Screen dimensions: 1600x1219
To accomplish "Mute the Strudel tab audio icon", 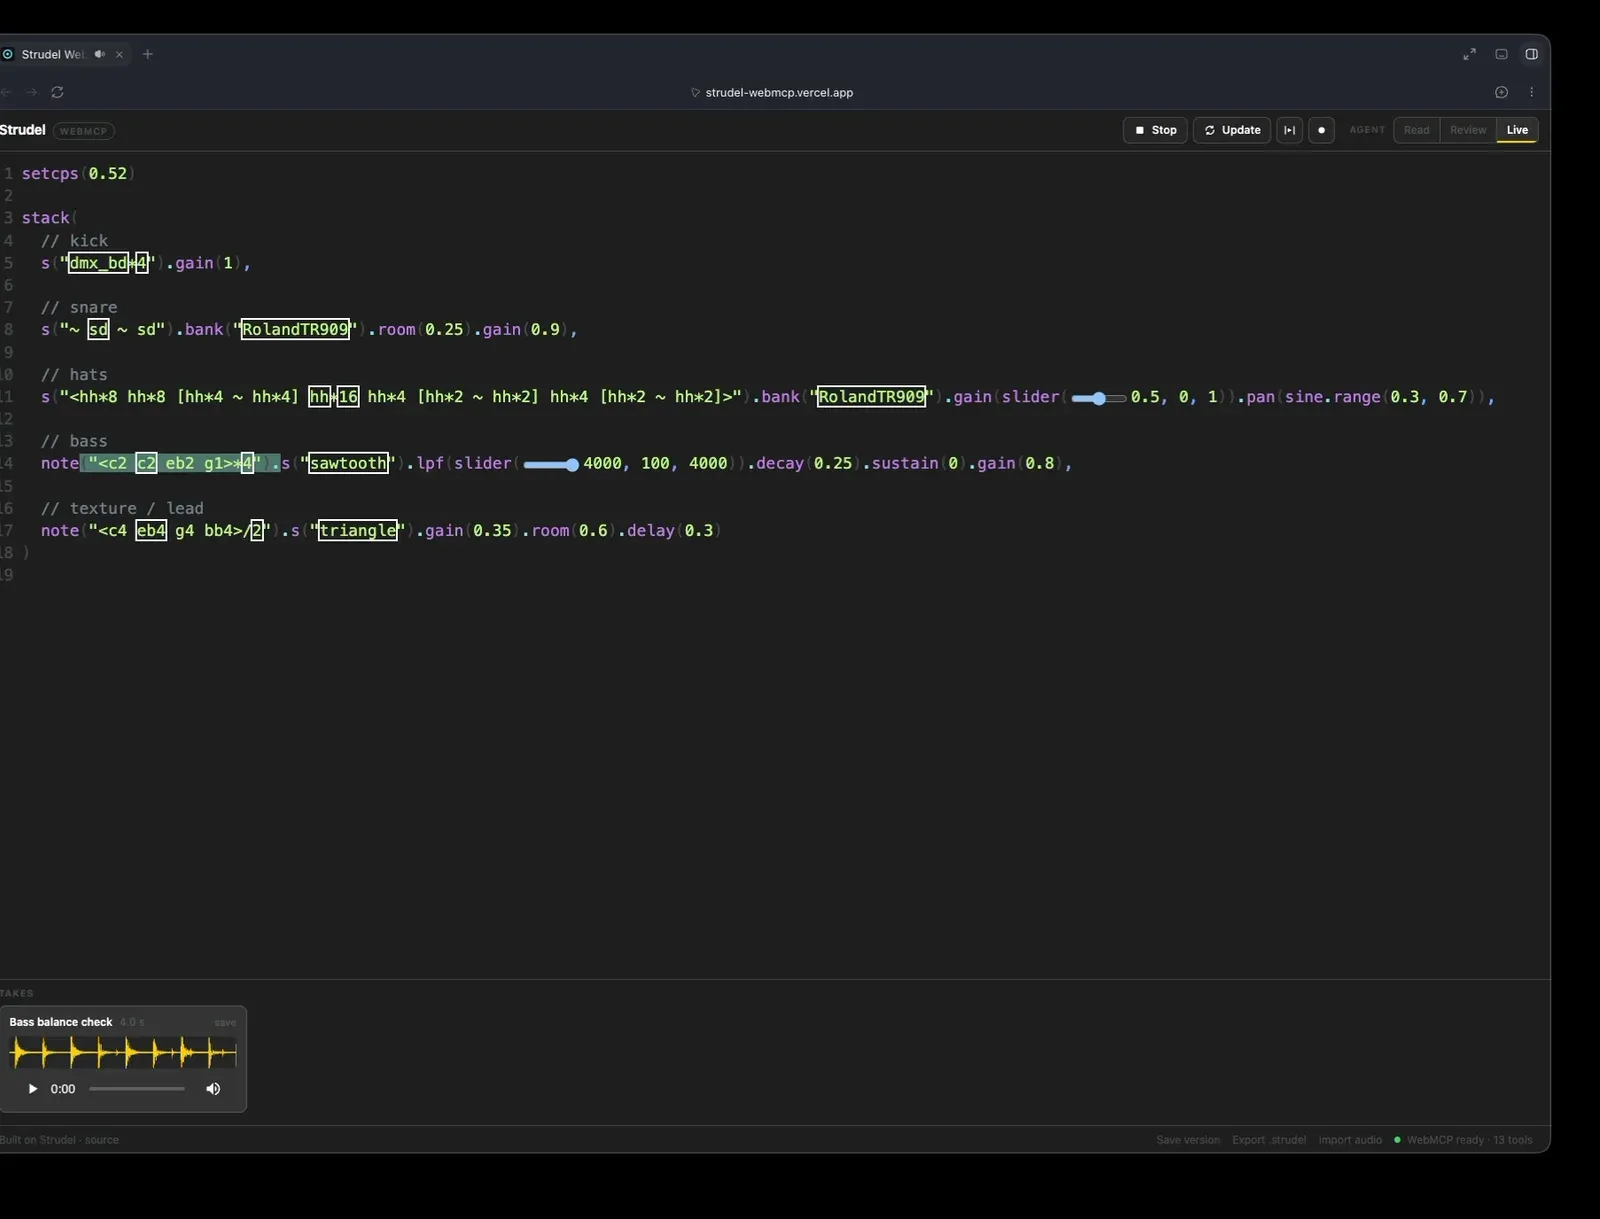I will (100, 54).
